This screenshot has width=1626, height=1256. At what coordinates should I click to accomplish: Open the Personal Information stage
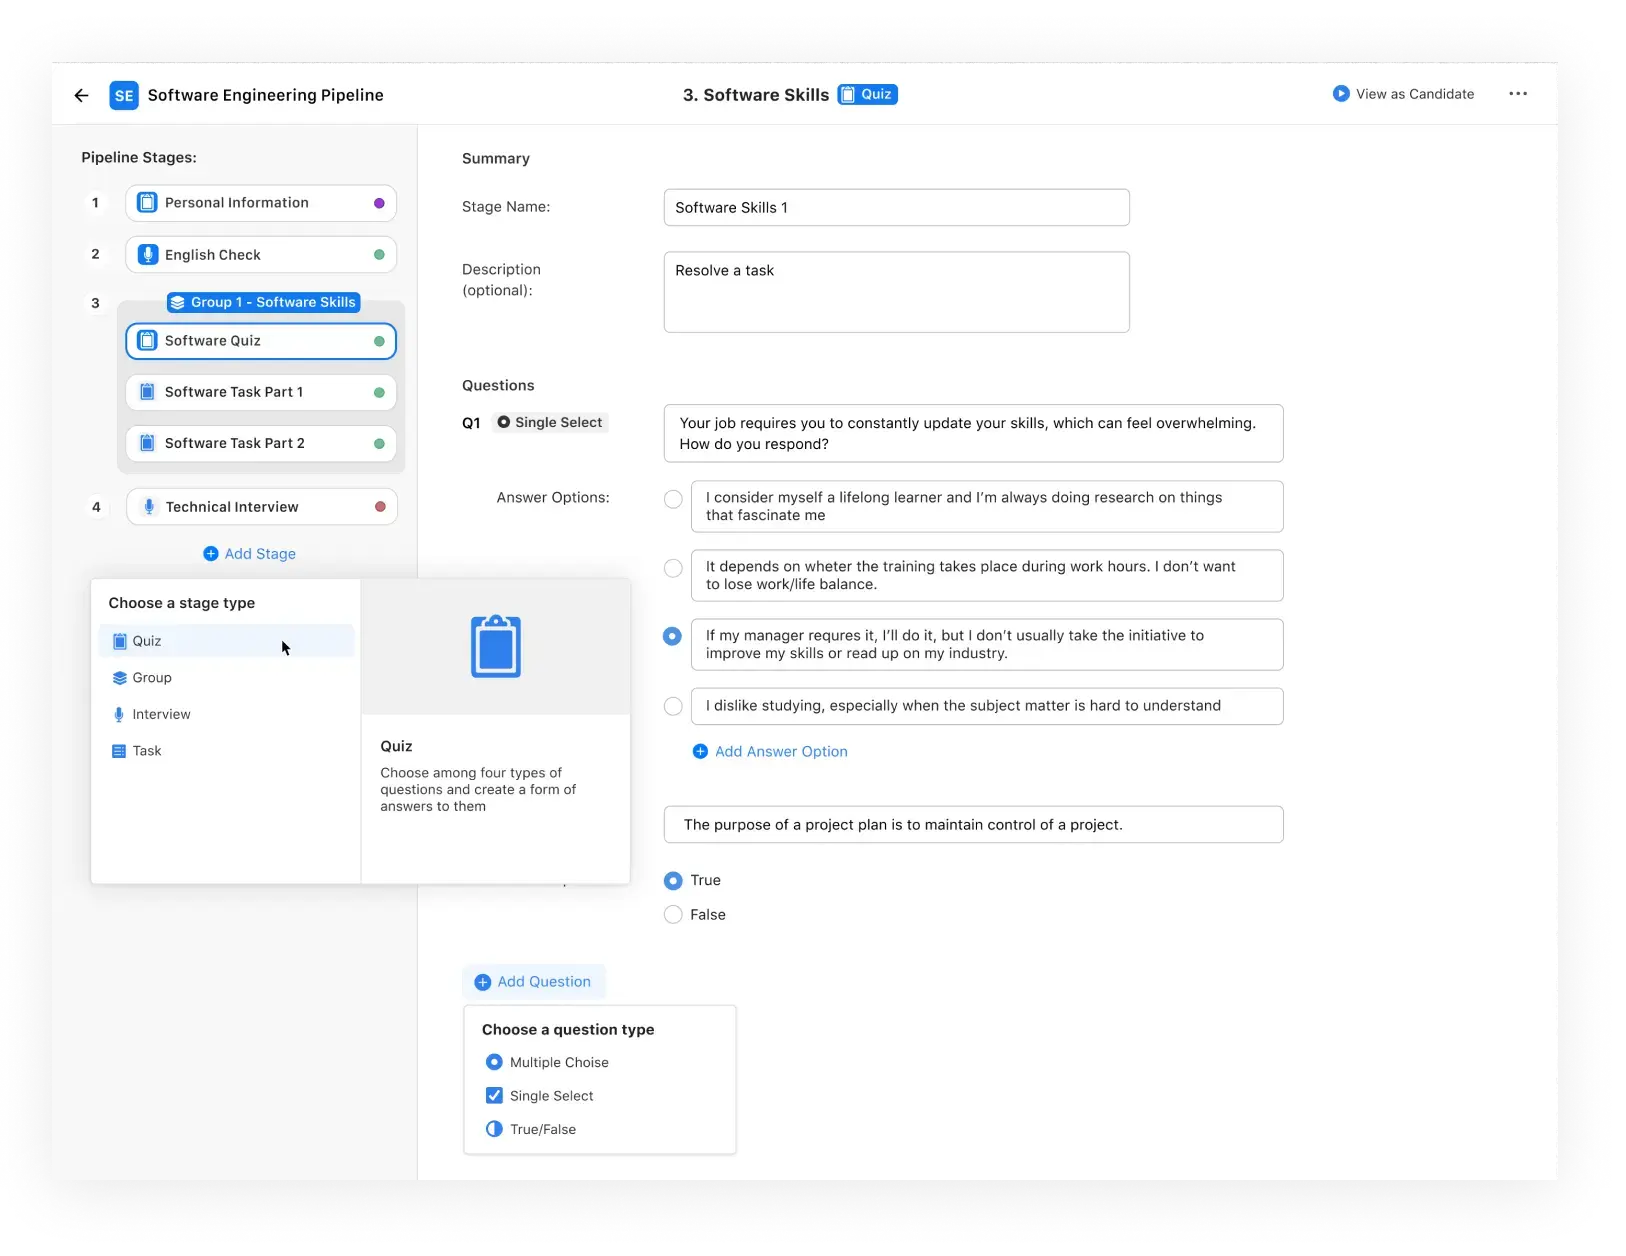261,203
